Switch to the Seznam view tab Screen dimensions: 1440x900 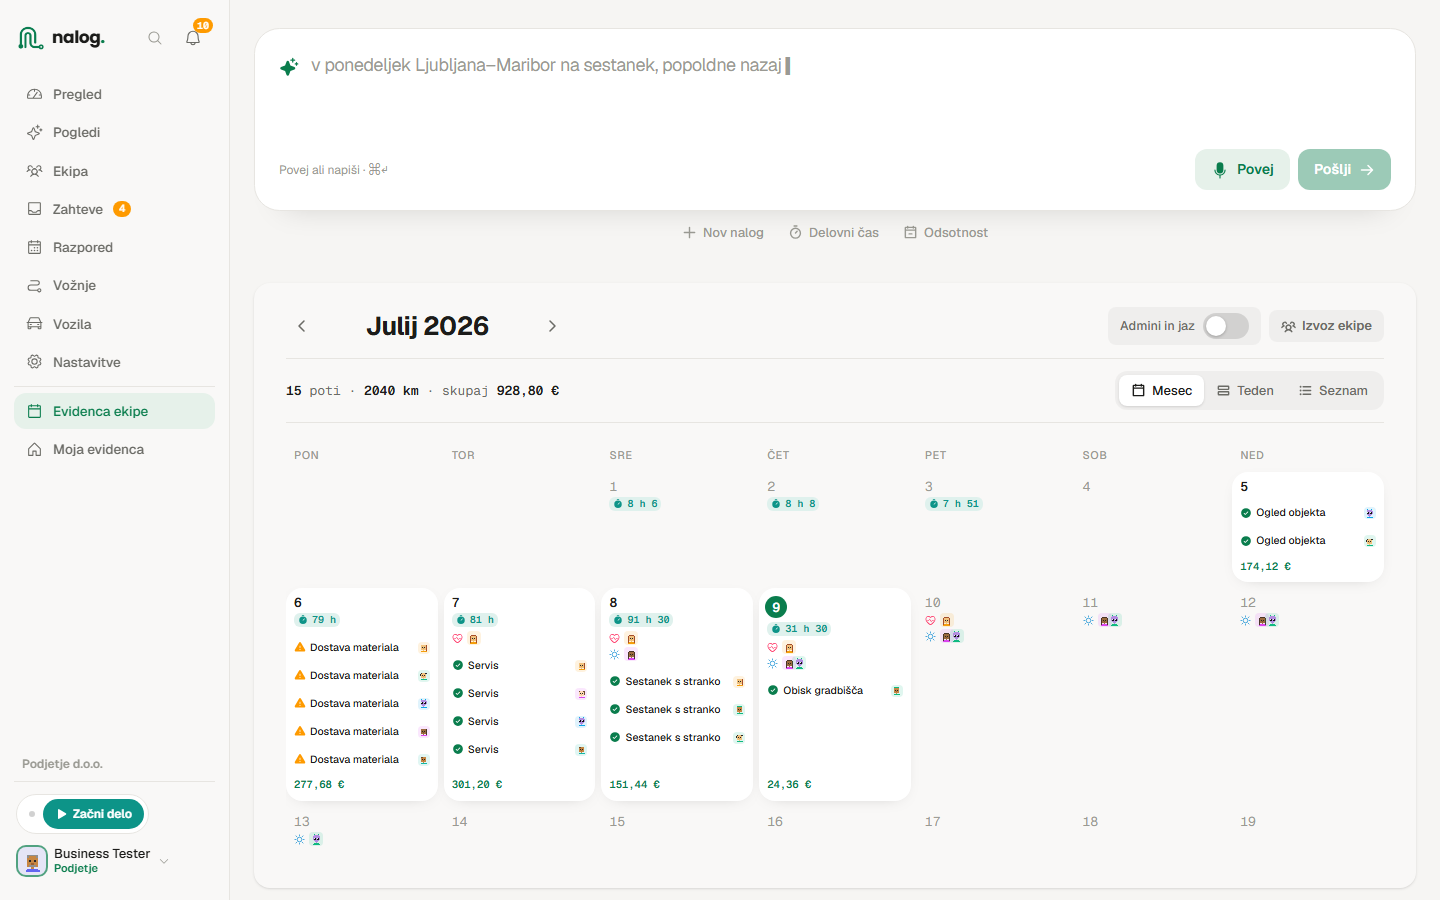coord(1333,391)
